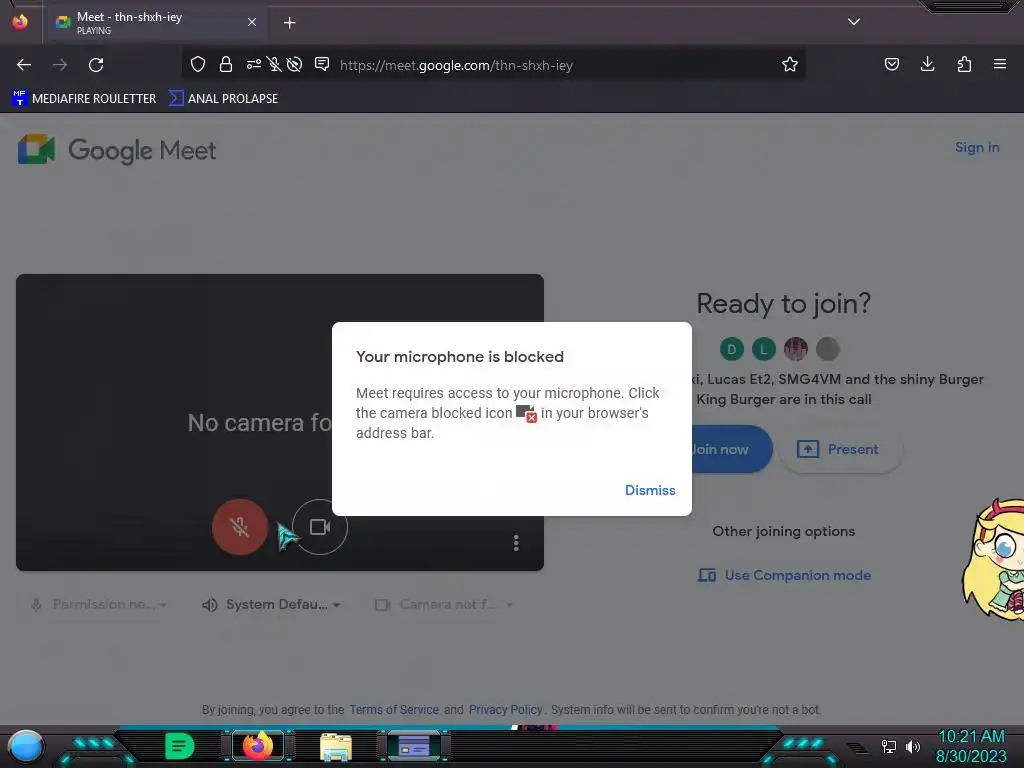1024x768 pixels.
Task: Click the photo participant avatar
Action: [x=796, y=349]
